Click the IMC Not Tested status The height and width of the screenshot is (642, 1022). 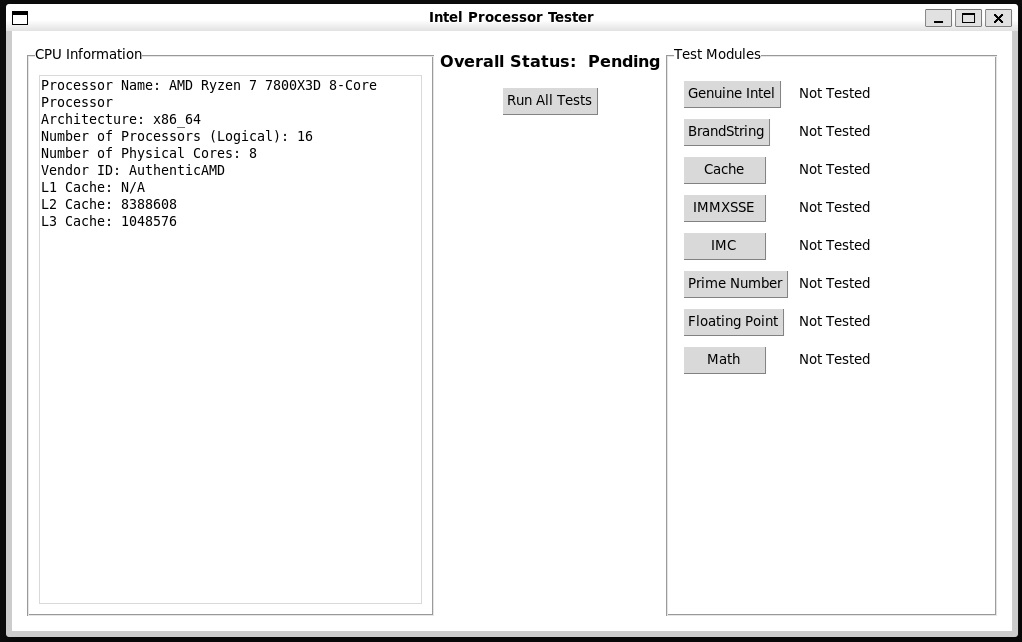[834, 245]
